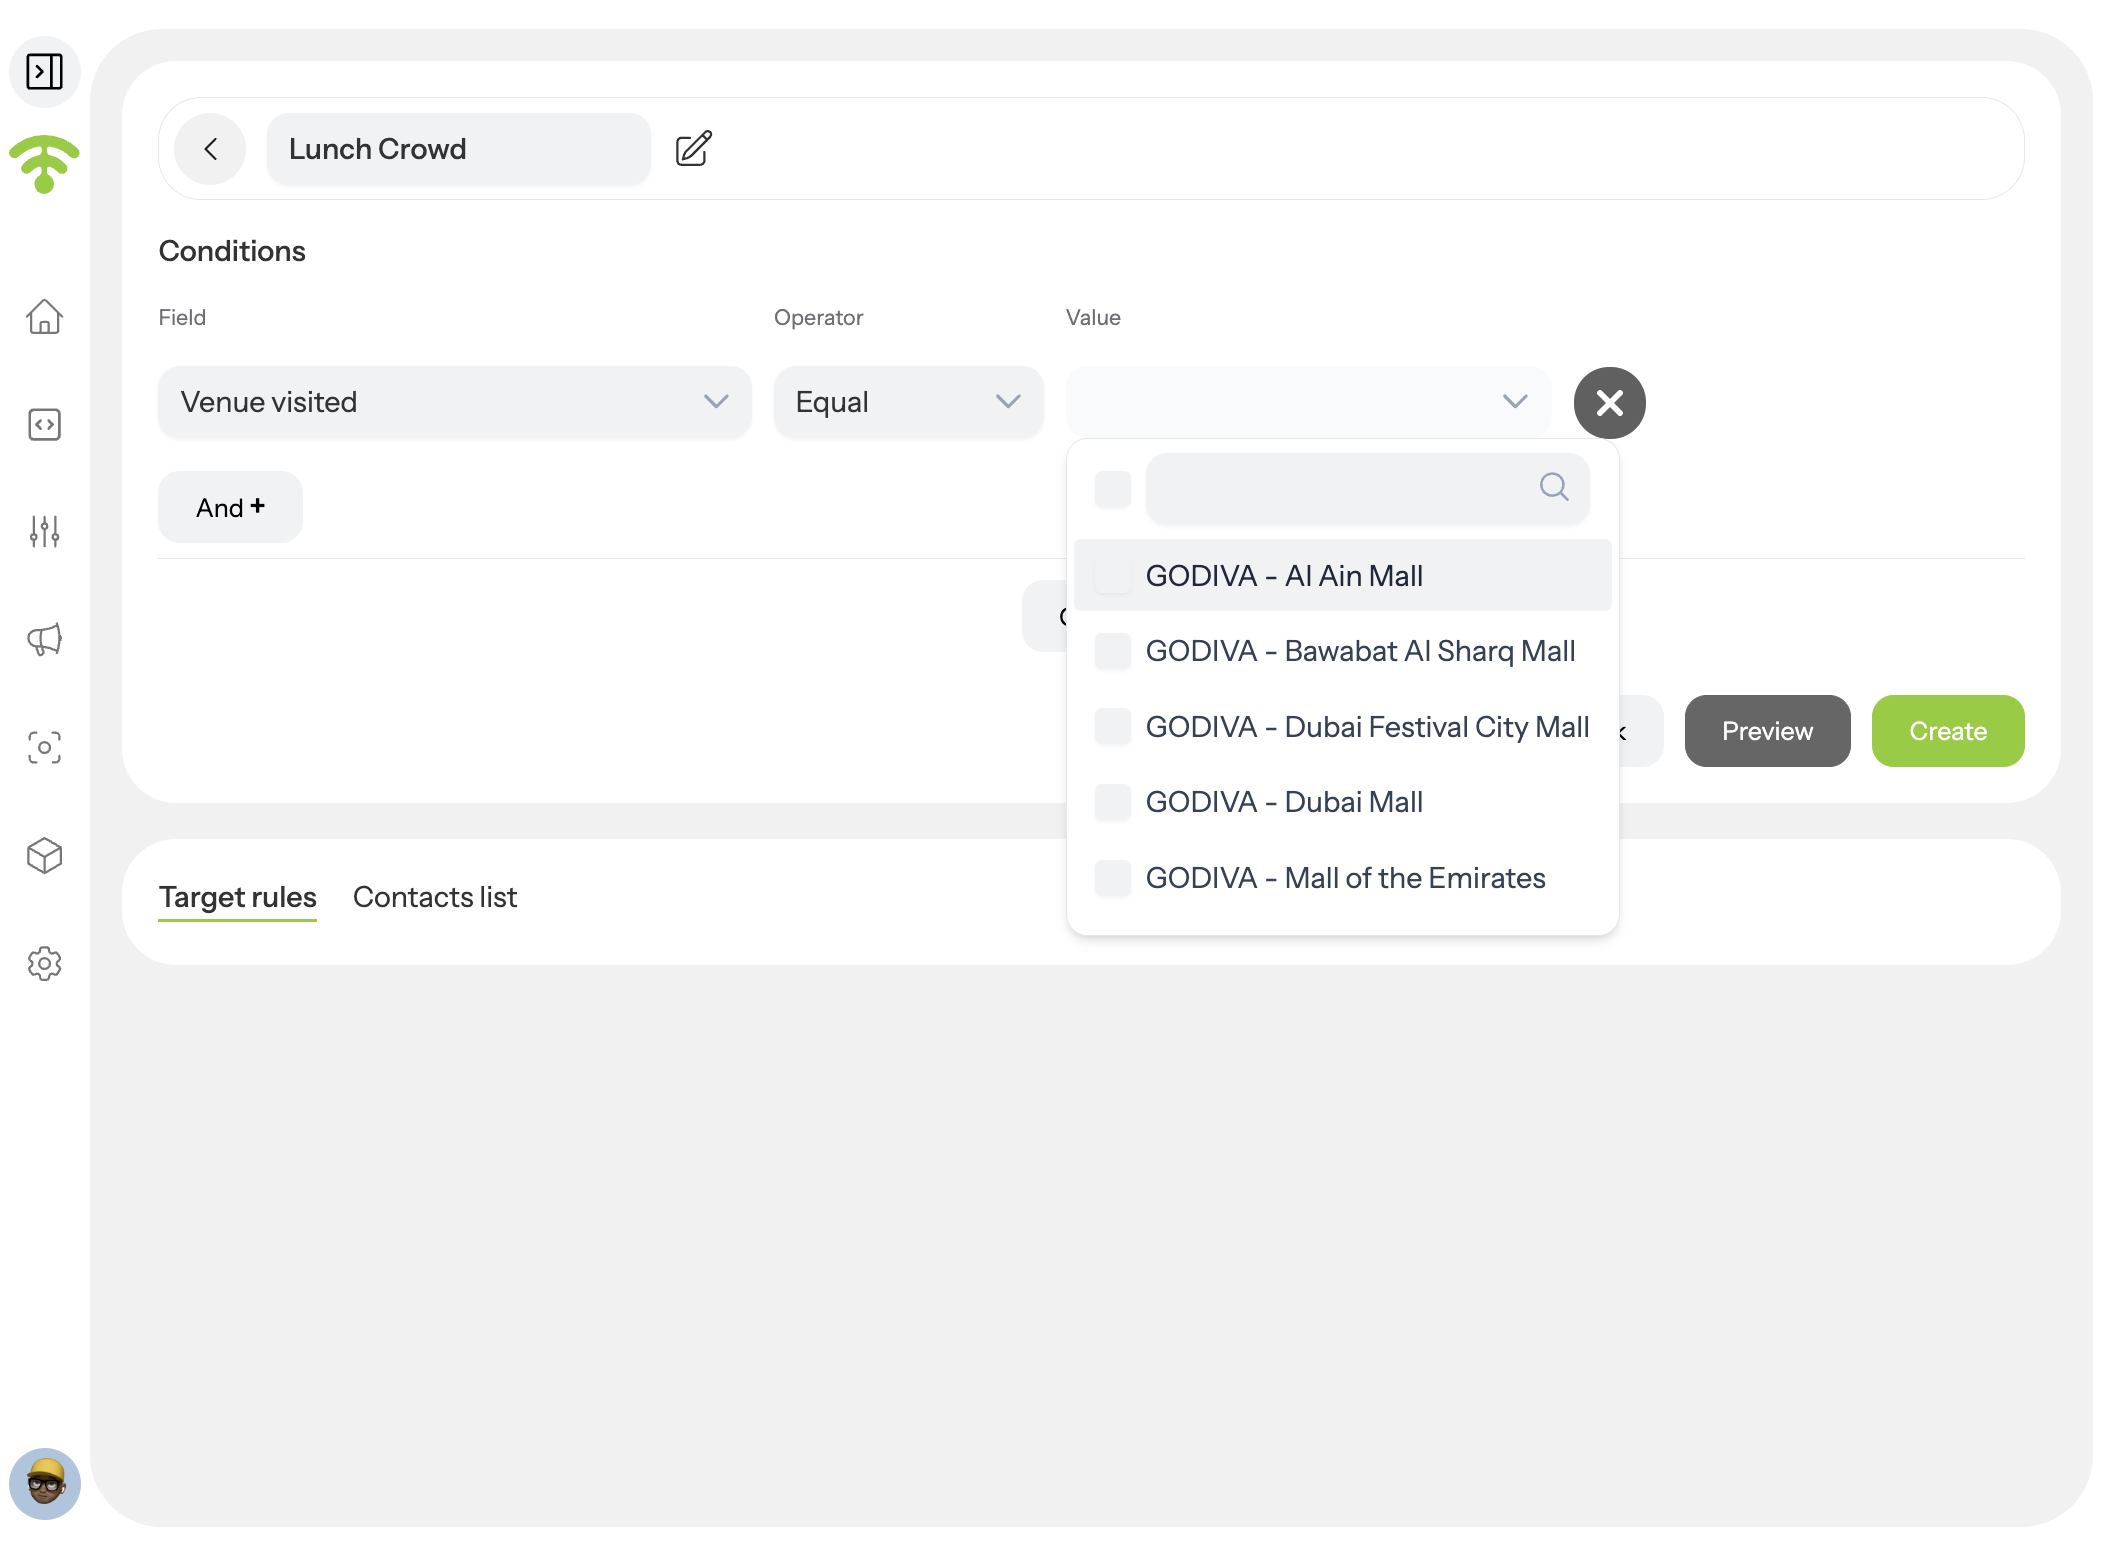
Task: Click the search magnifier icon
Action: pos(1554,487)
